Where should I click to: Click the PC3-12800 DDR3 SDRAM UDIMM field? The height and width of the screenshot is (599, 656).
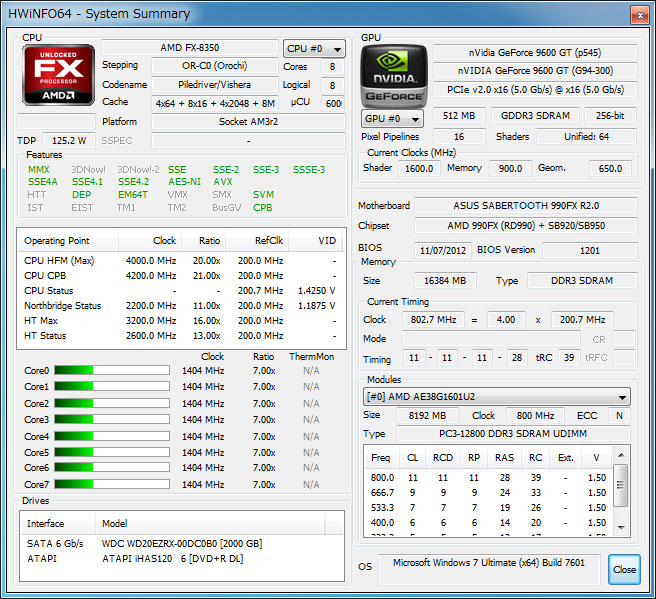[x=513, y=434]
